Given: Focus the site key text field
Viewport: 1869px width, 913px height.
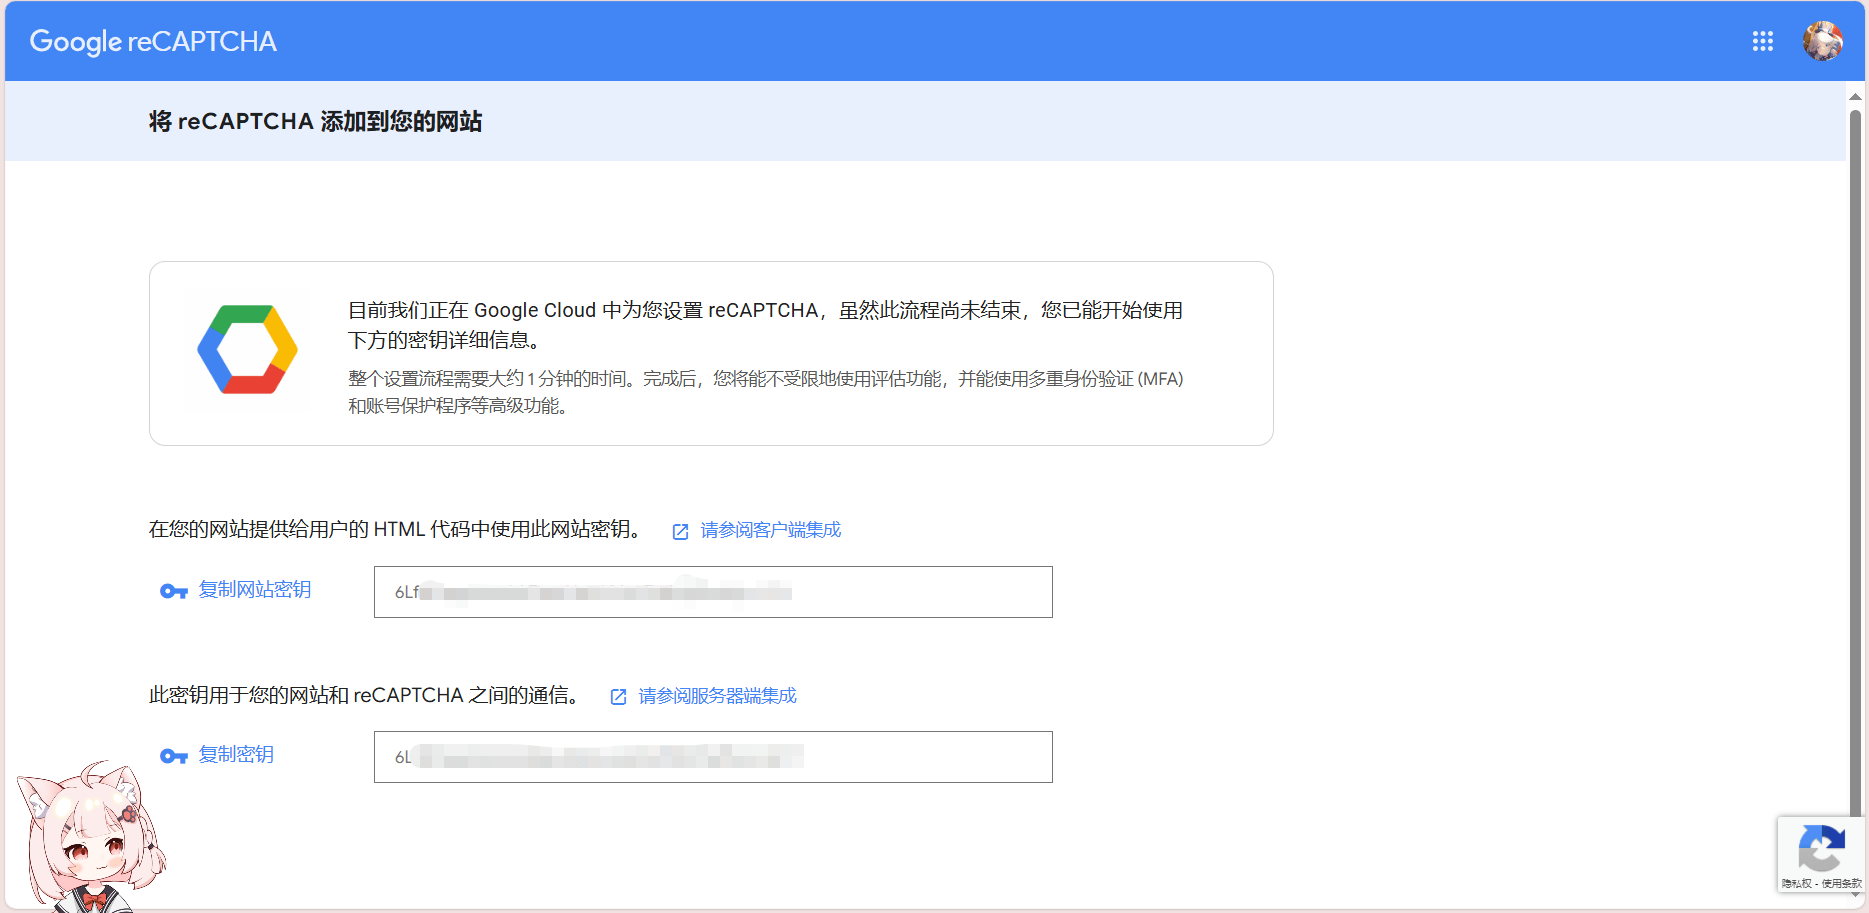Looking at the screenshot, I should point(712,592).
